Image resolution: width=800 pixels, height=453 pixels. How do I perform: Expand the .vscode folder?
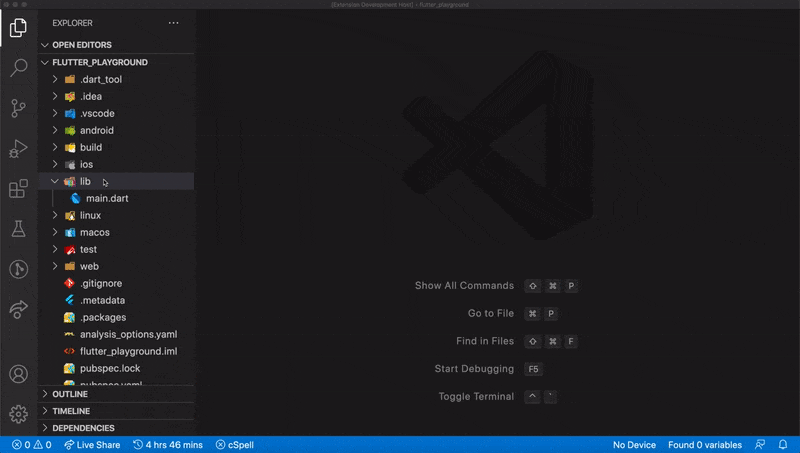coord(116,113)
